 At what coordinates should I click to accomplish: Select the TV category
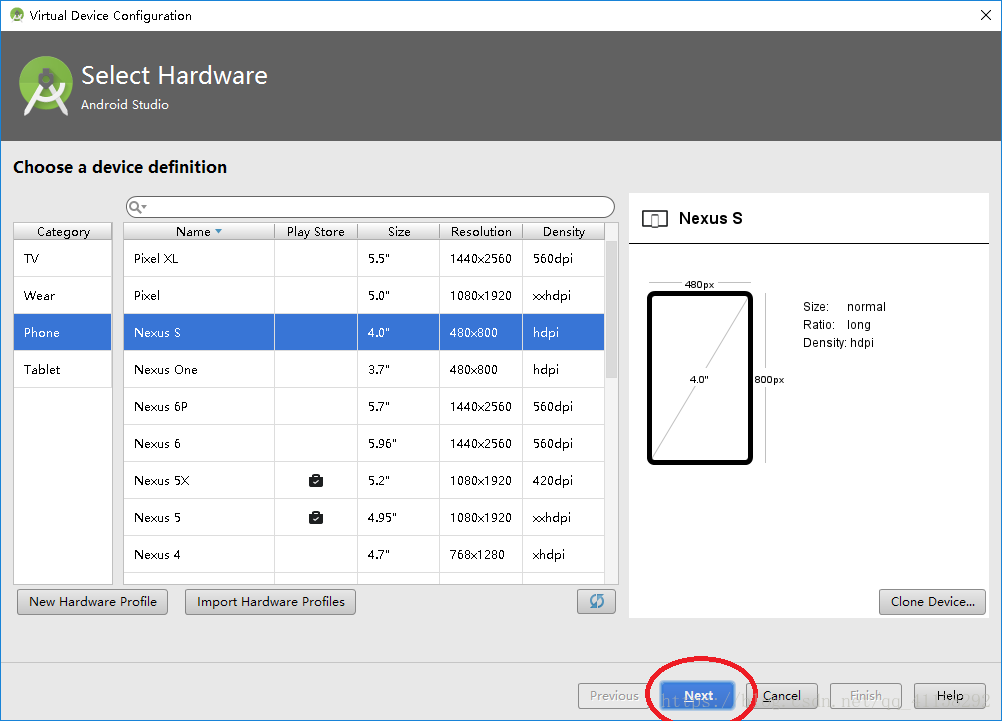click(63, 259)
